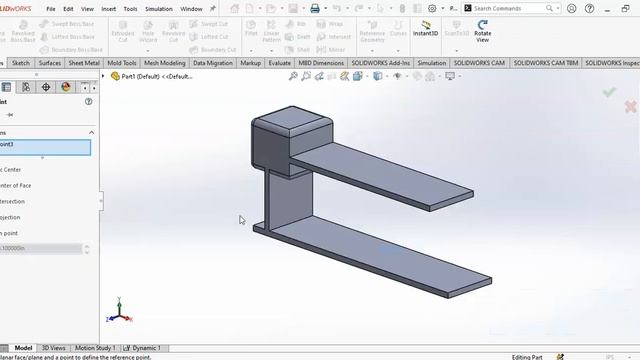
Task: Expand the Part1 flyout feature tree arrow
Action: (x=103, y=76)
